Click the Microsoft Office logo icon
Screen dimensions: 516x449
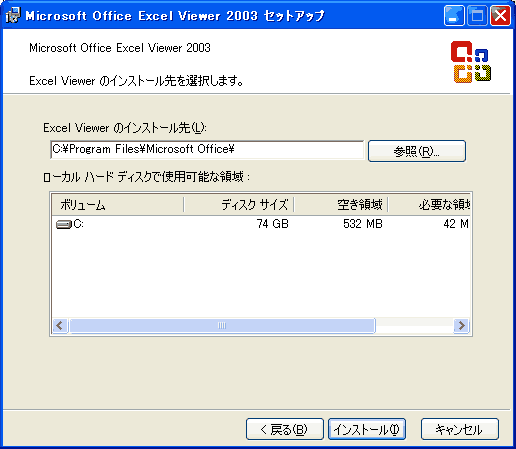[471, 62]
